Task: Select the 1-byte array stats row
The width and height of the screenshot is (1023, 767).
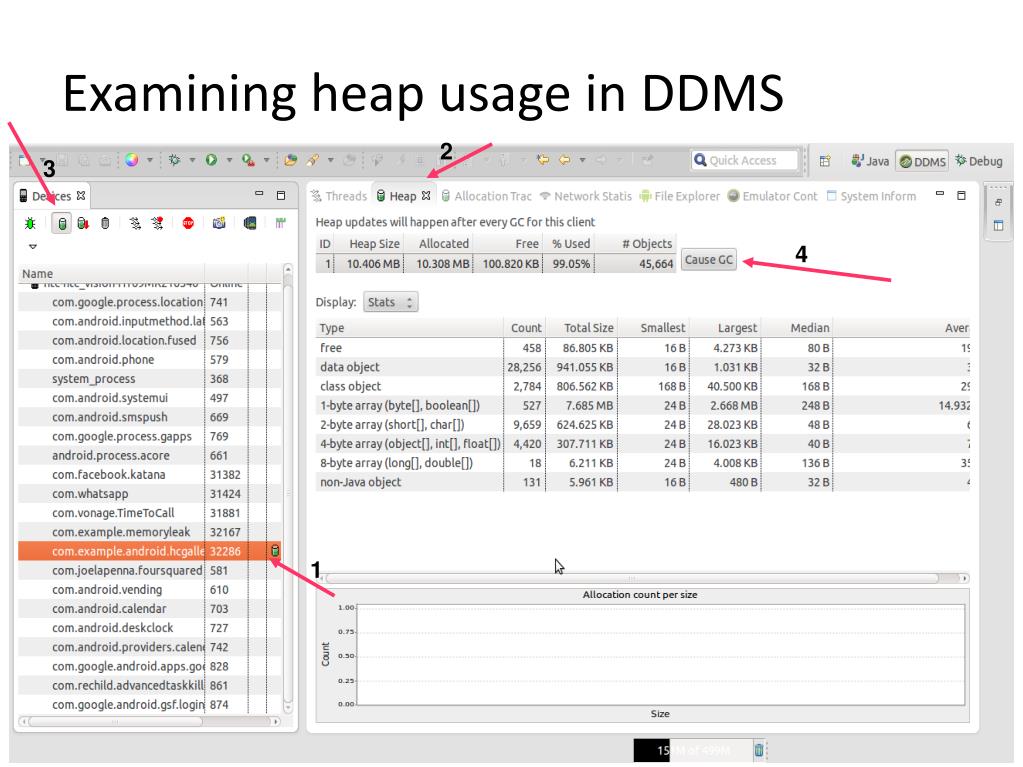Action: click(x=642, y=406)
